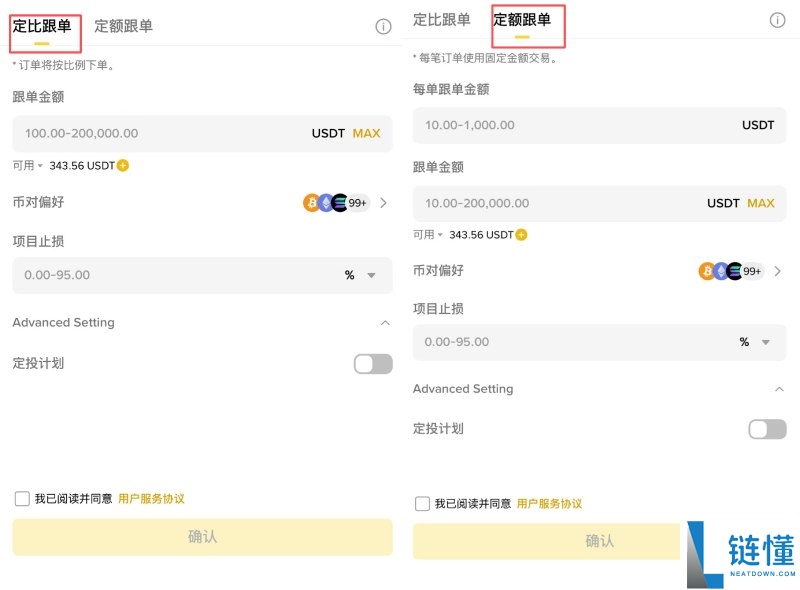This screenshot has height=590, width=800.
Task: Open the info icon on the right panel
Action: [x=778, y=20]
